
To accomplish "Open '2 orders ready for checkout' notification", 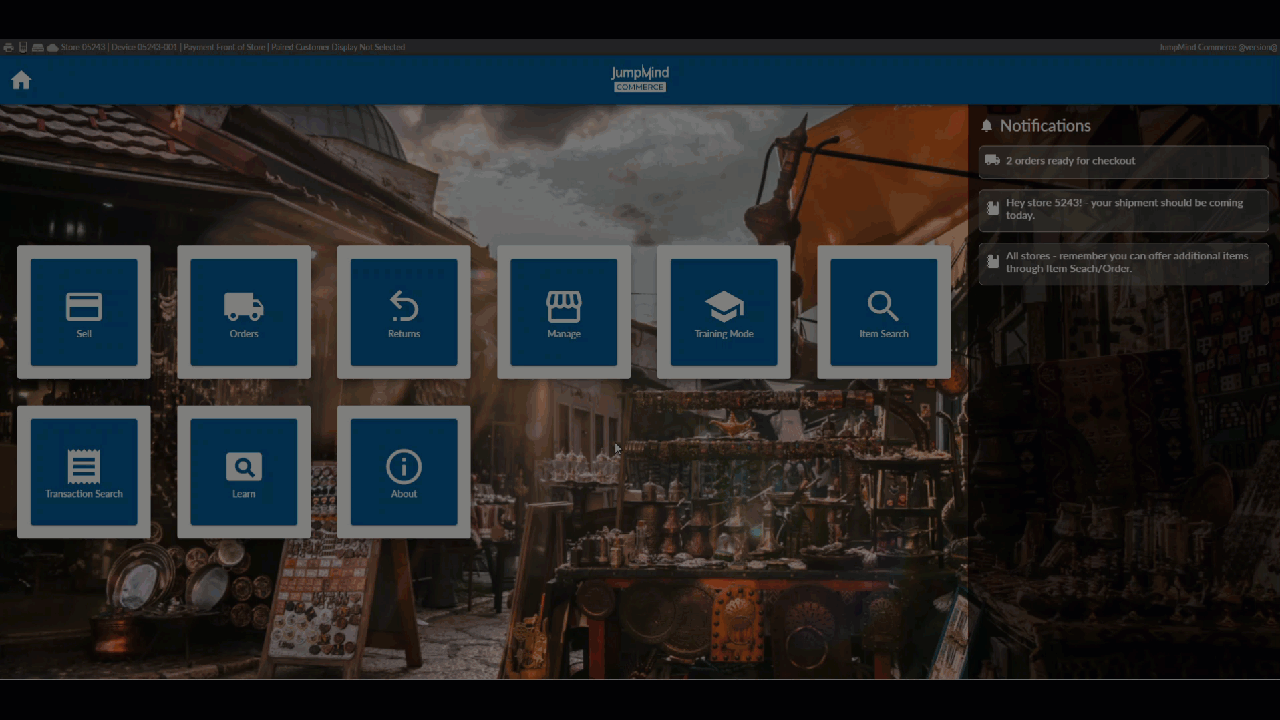I will (1123, 161).
